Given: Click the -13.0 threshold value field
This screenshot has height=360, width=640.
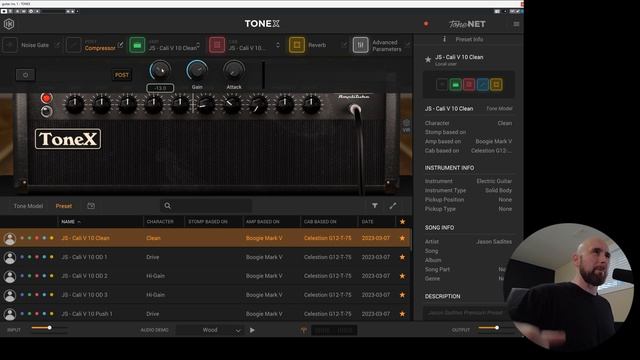Looking at the screenshot, I should coord(160,88).
